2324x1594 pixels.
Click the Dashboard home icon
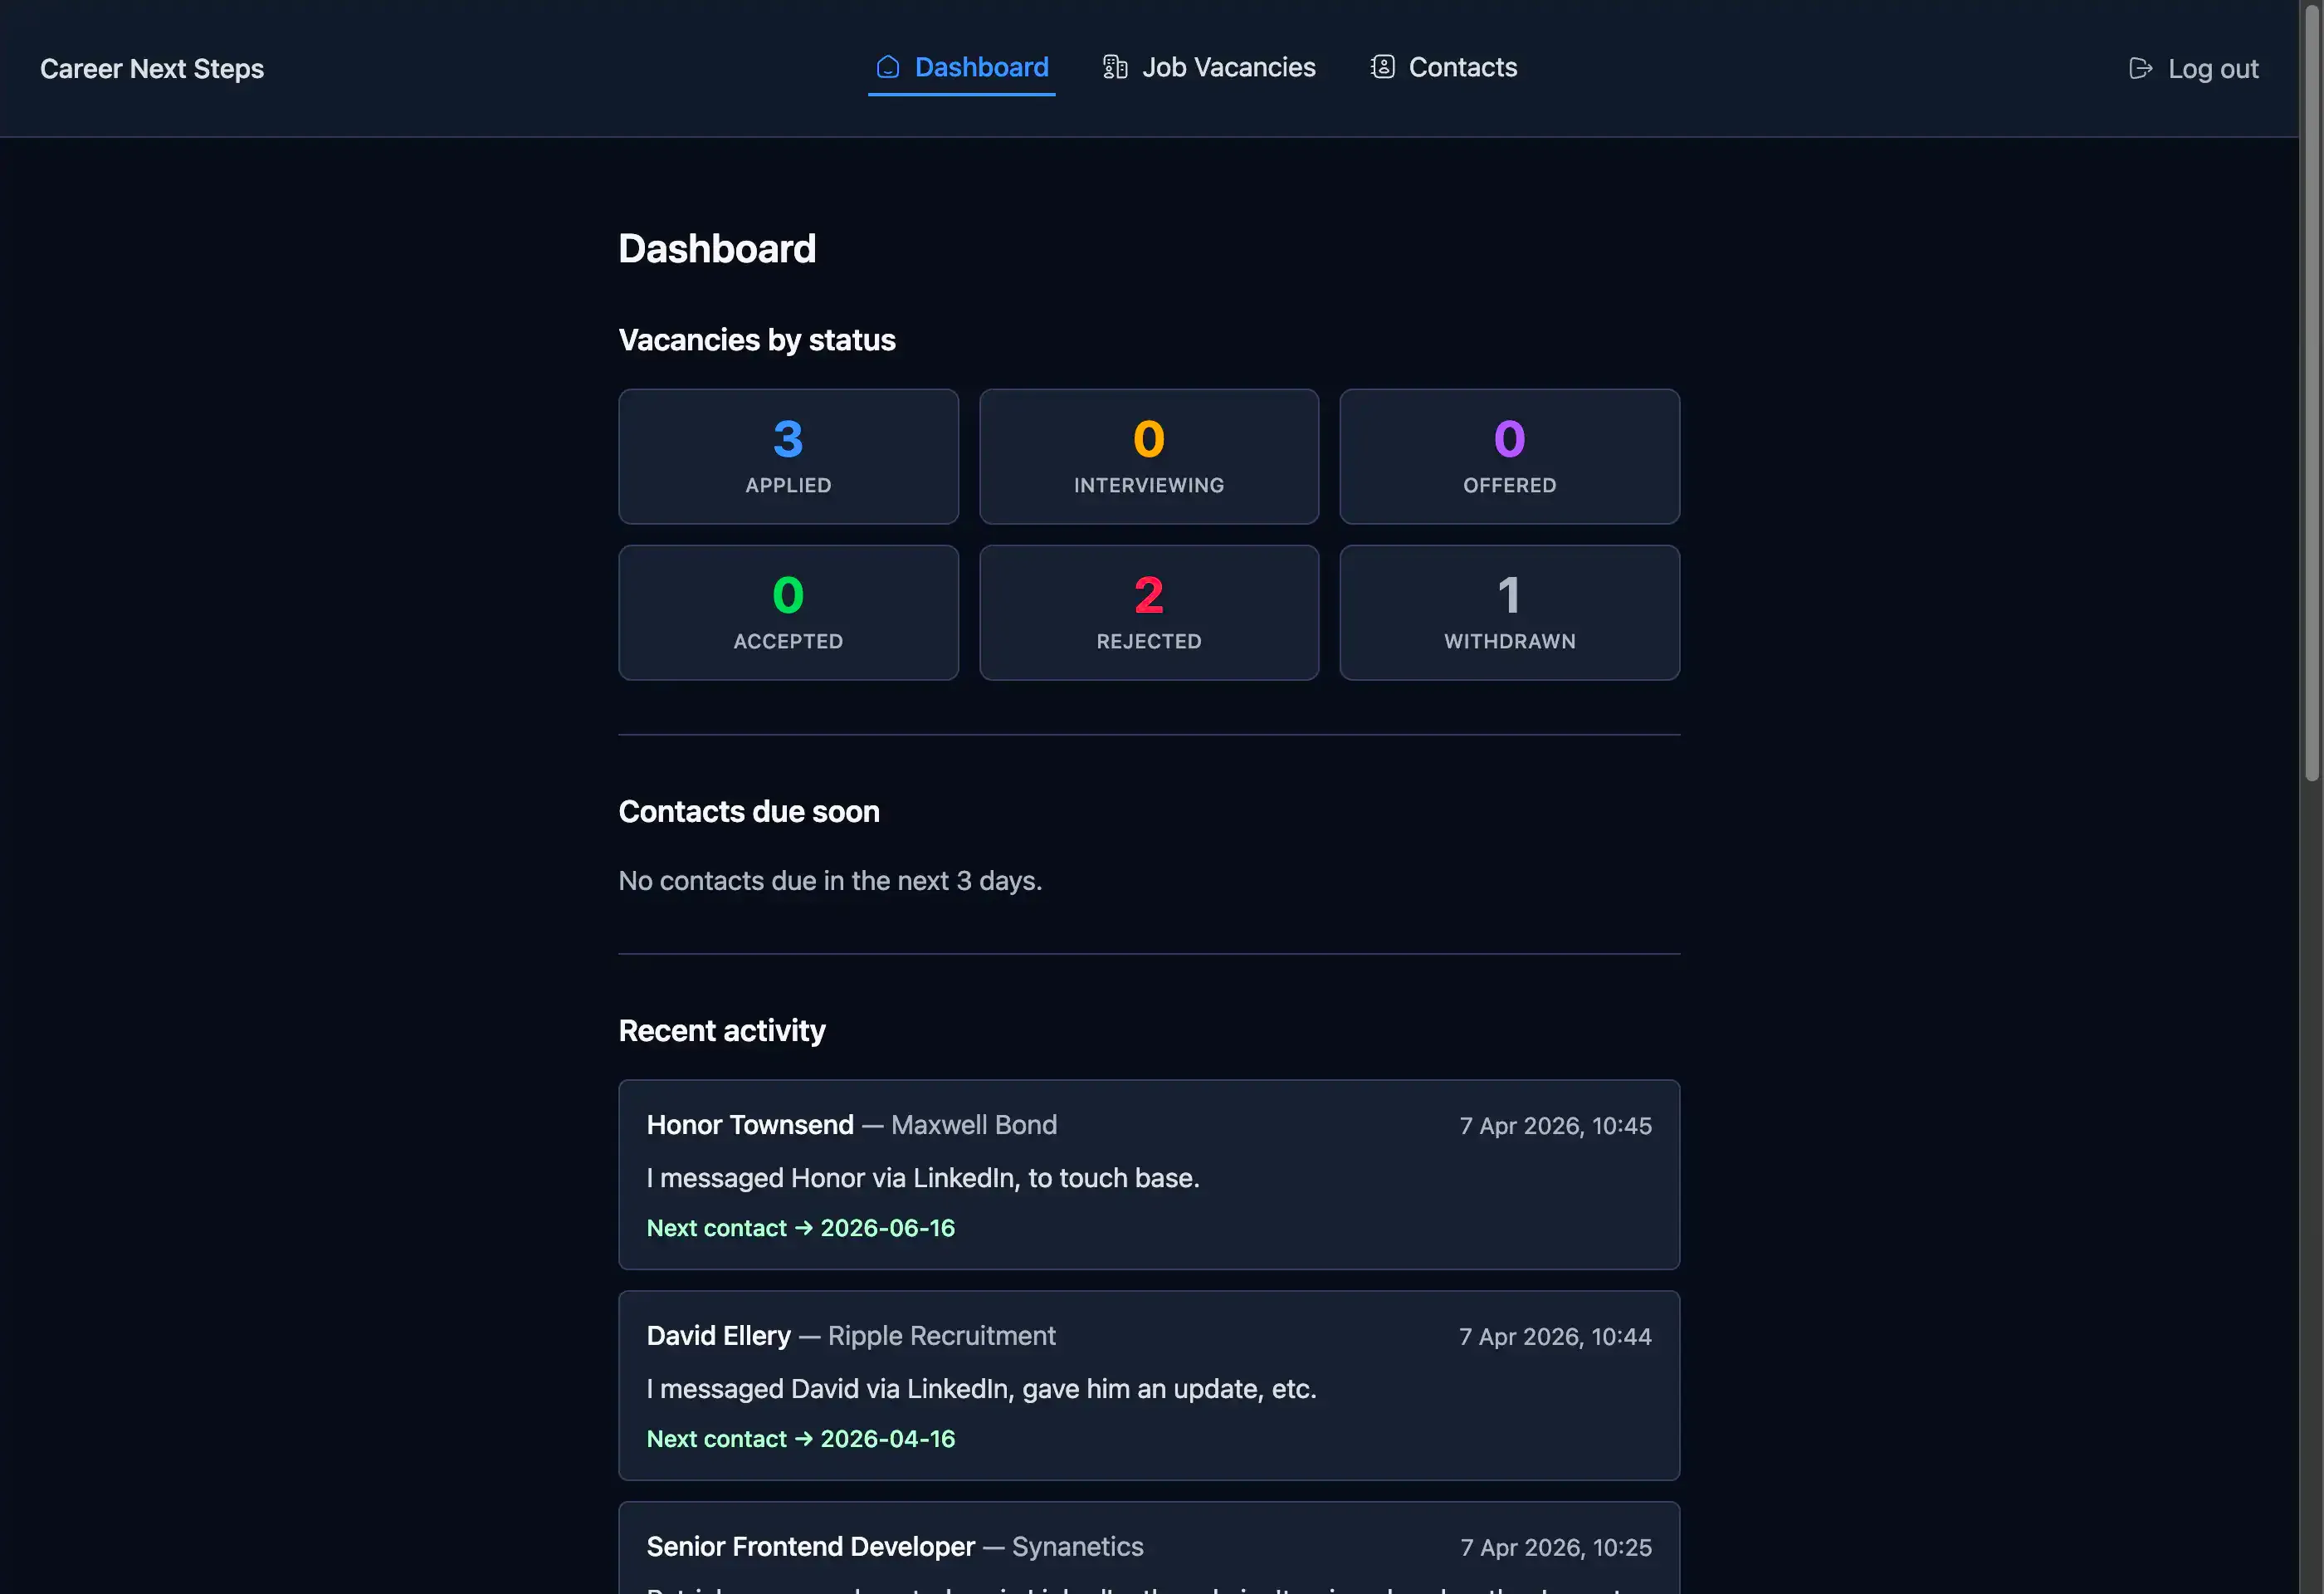pyautogui.click(x=887, y=67)
